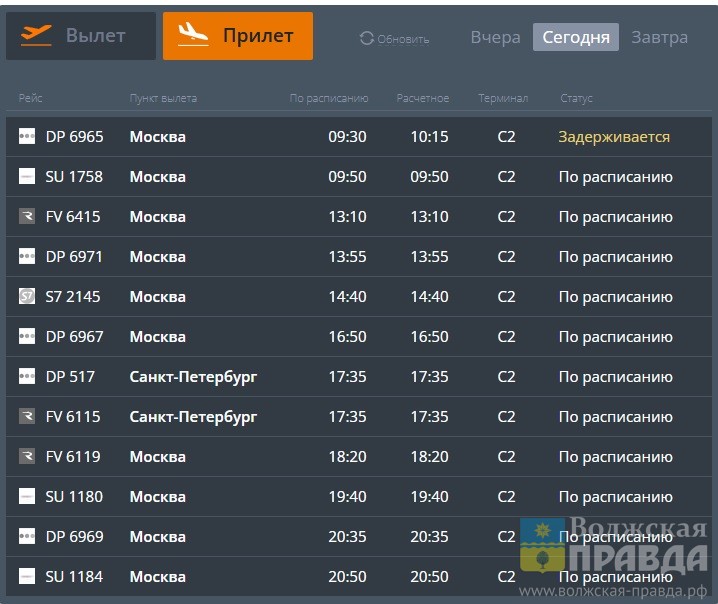
Task: Open the delayed flight status Задерживается
Action: coord(613,137)
